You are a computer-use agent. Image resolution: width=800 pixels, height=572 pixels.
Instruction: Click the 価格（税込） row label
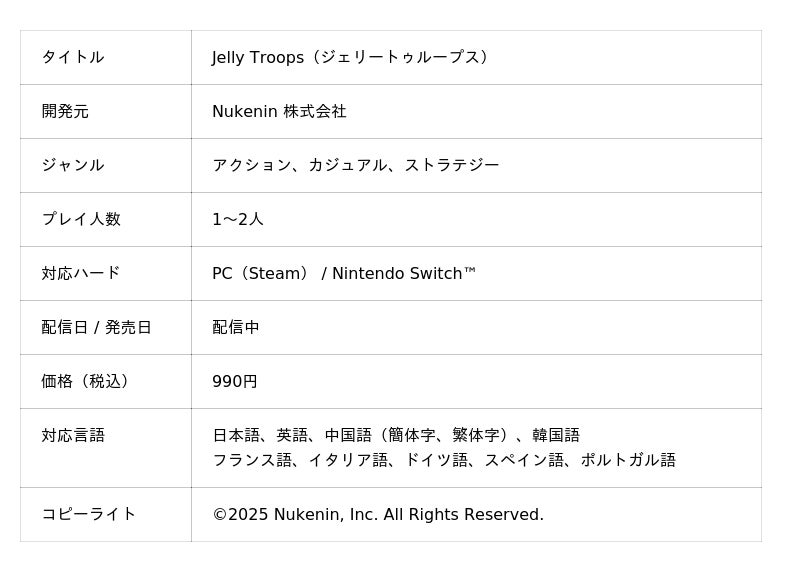[x=85, y=381]
